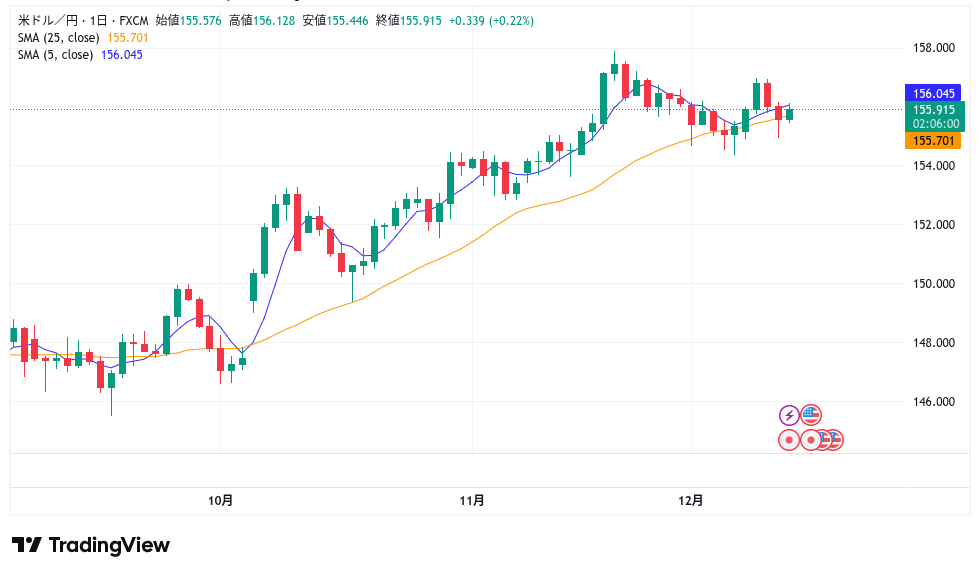This screenshot has width=980, height=575.
Task: Open the purple lightning bolt event marker
Action: (x=789, y=415)
